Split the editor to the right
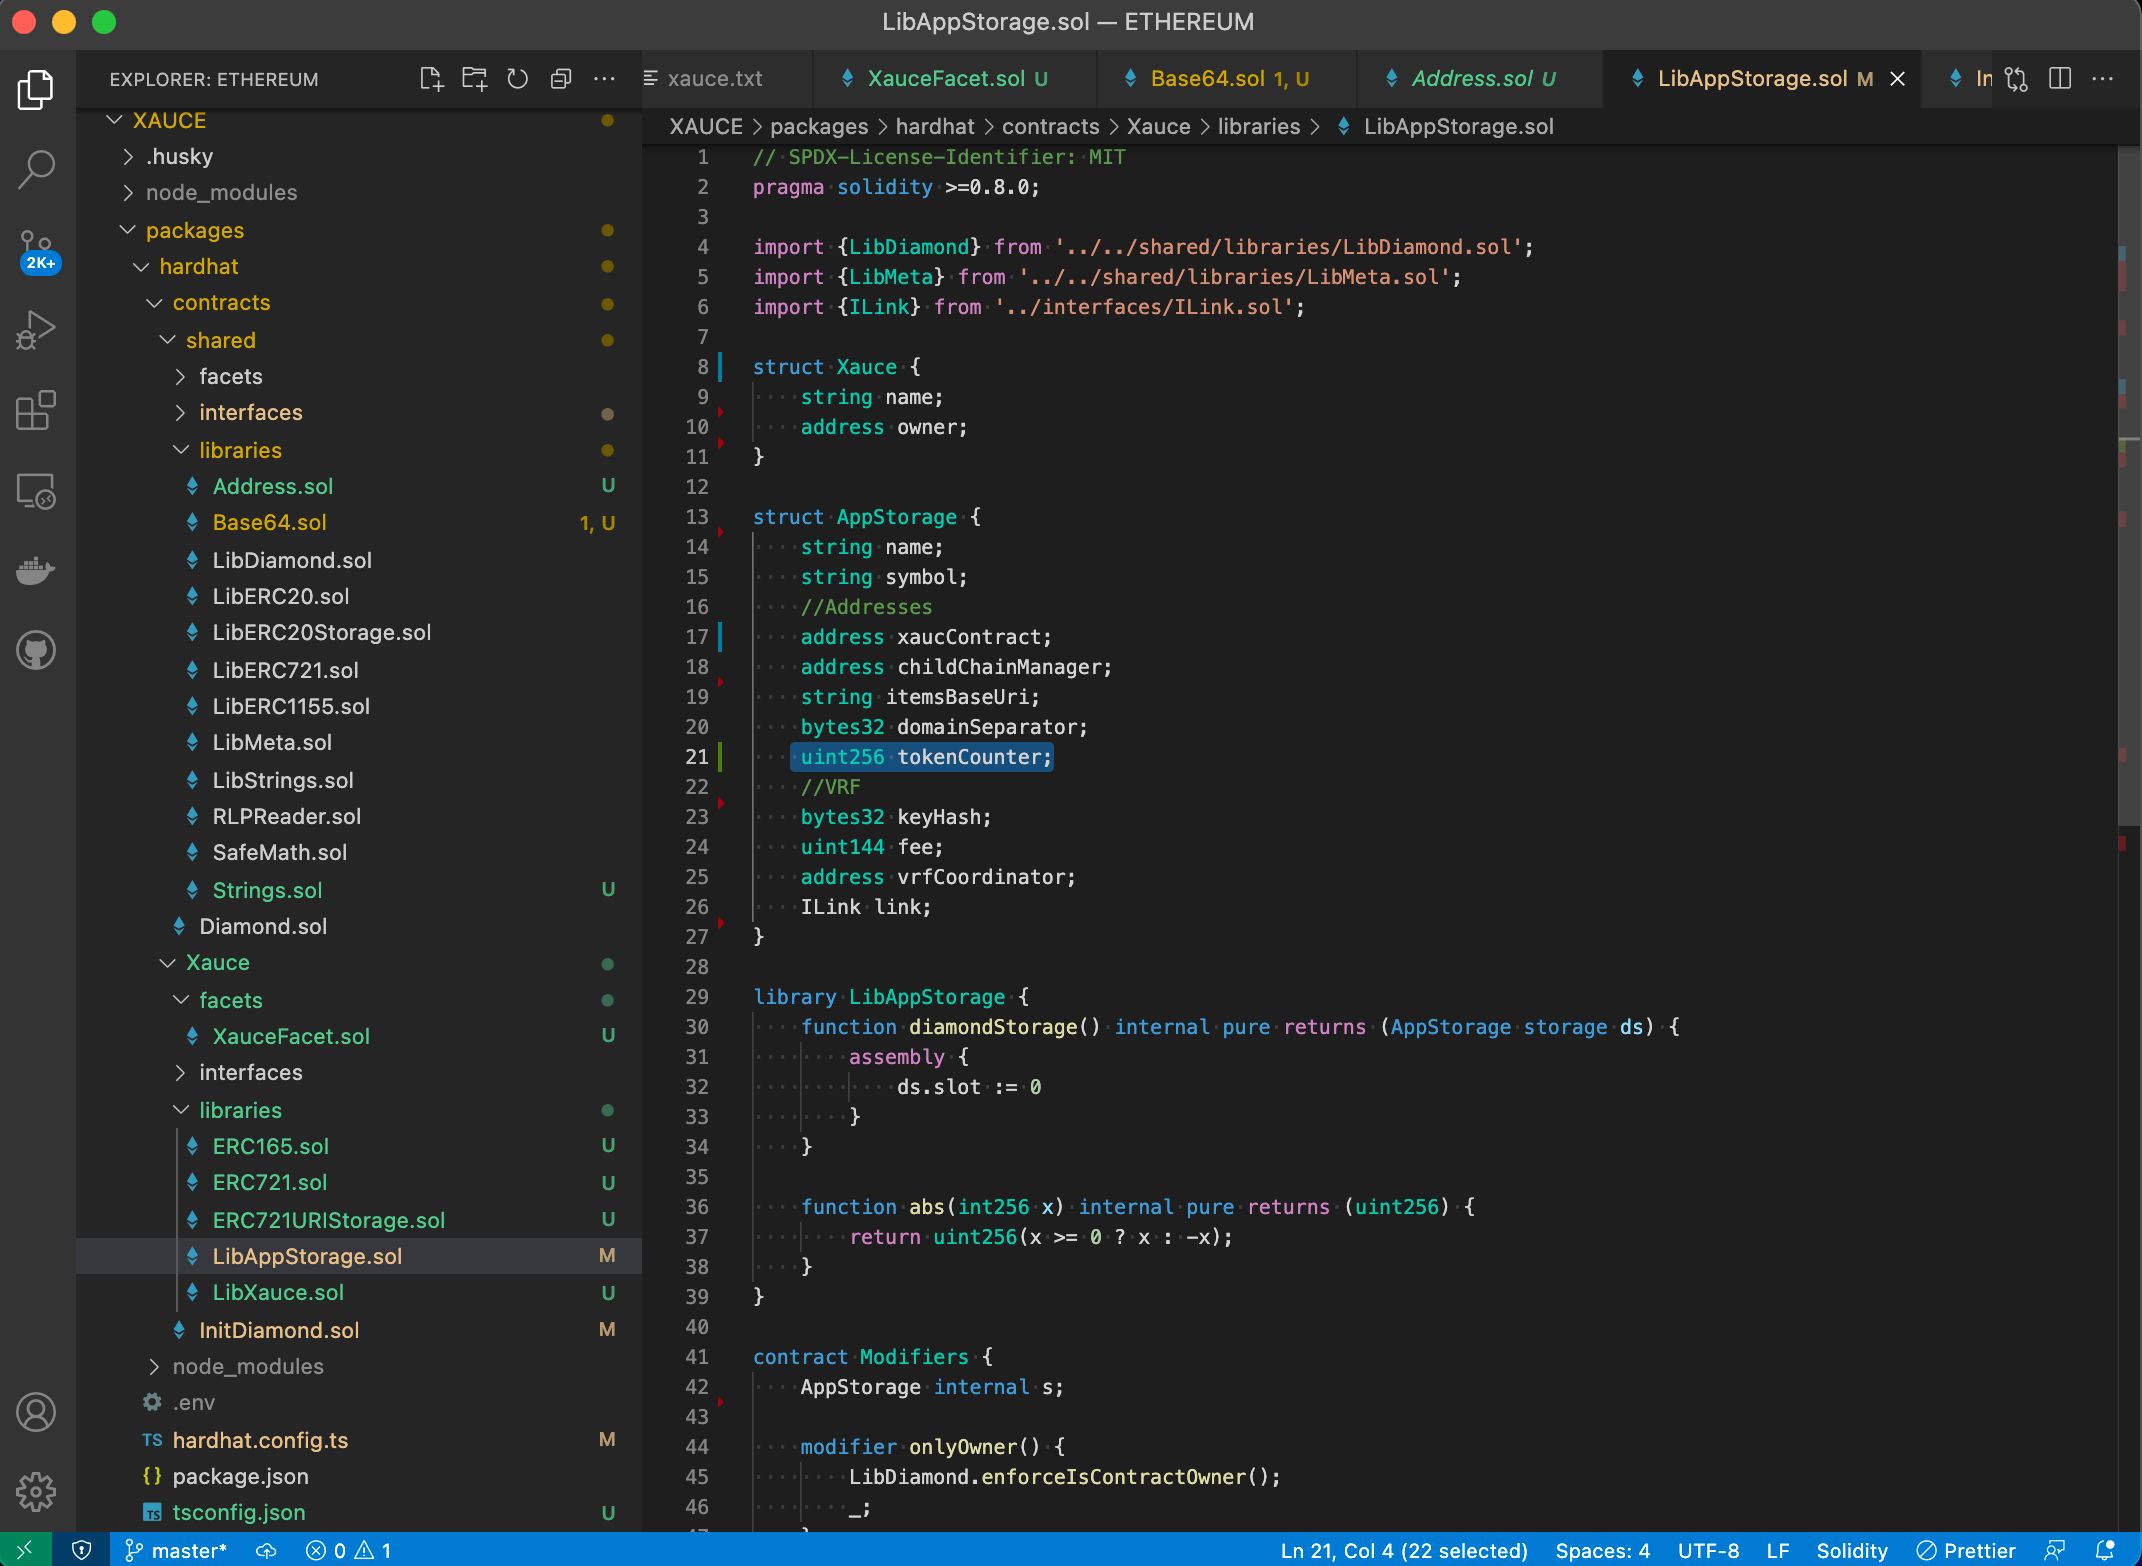Screen dimensions: 2142x1566 click(x=2060, y=79)
